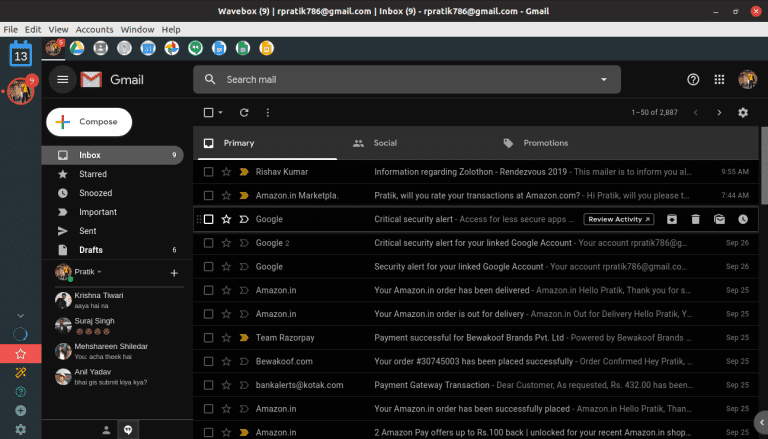
Task: Show Hangouts conversations icon at bottom
Action: click(x=128, y=430)
